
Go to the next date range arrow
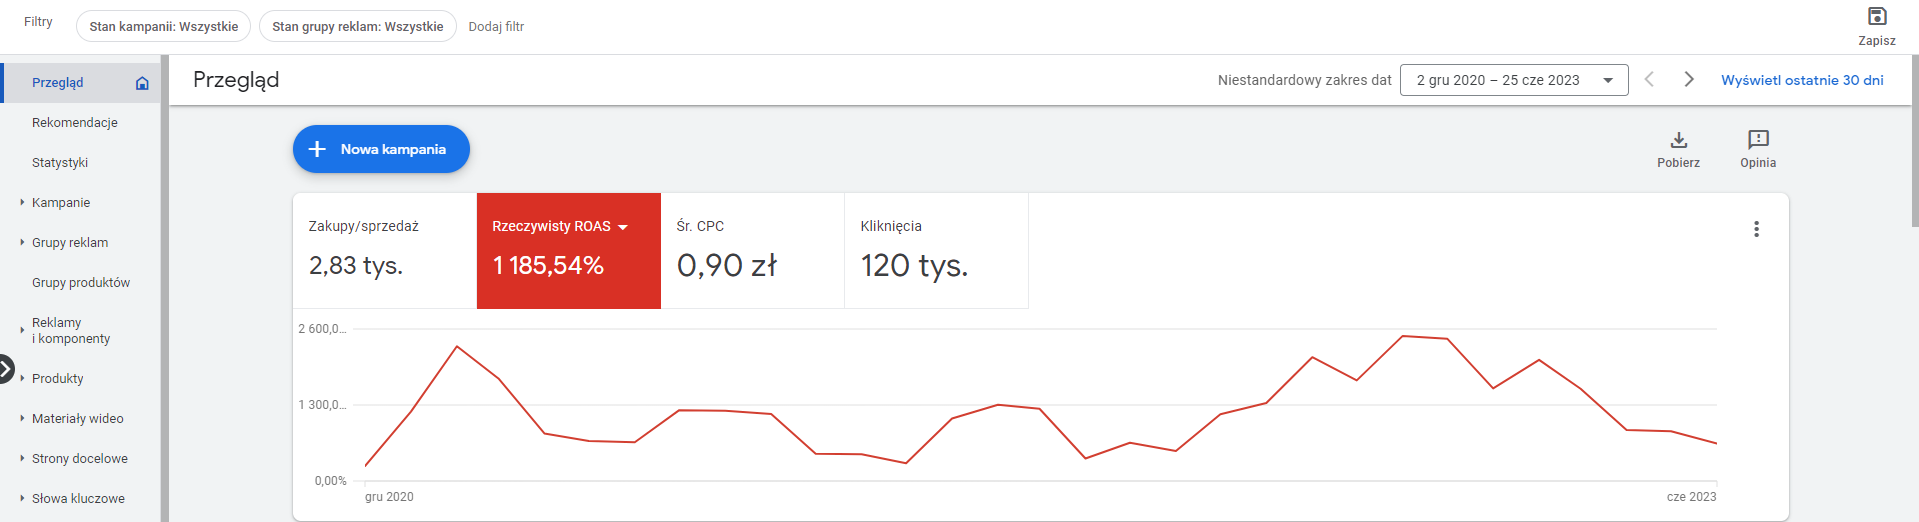1689,79
